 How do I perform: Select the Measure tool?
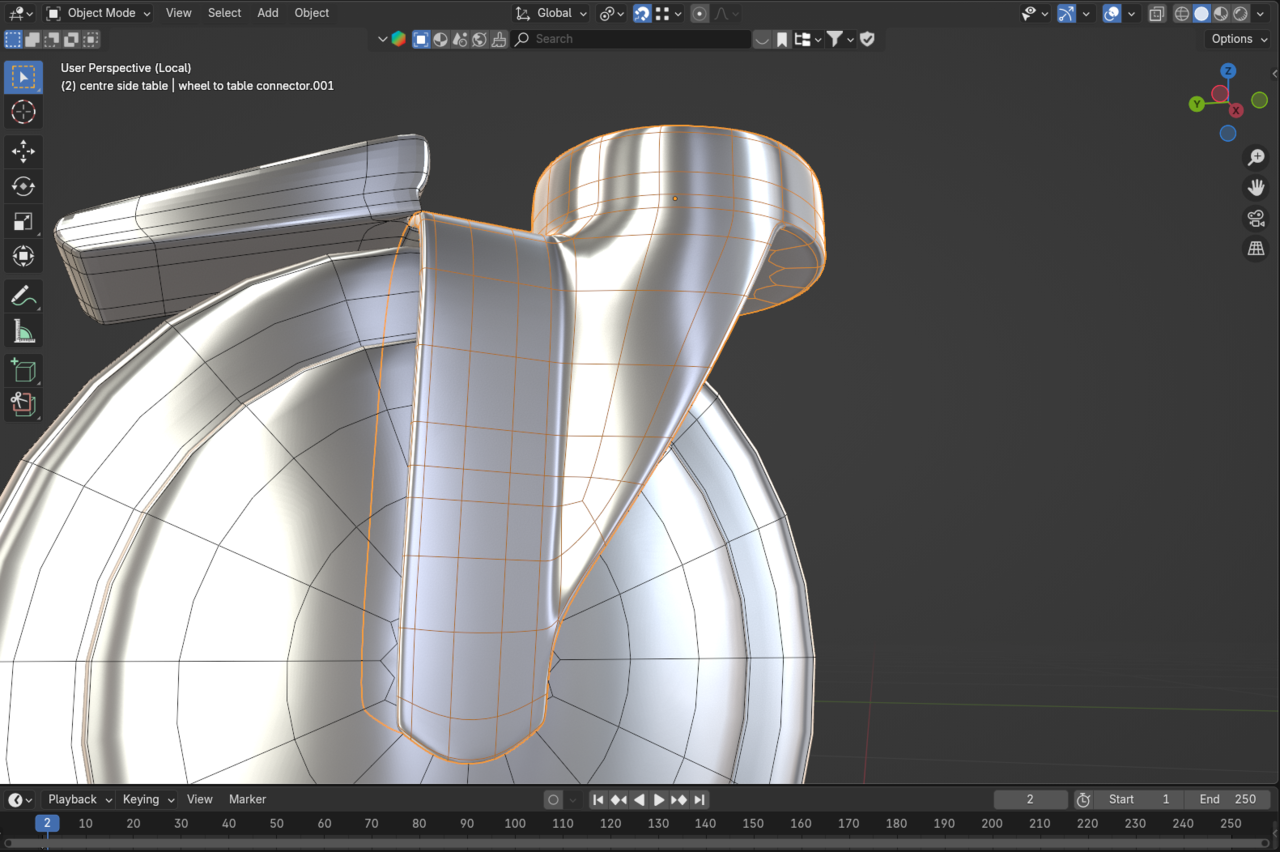[x=23, y=330]
